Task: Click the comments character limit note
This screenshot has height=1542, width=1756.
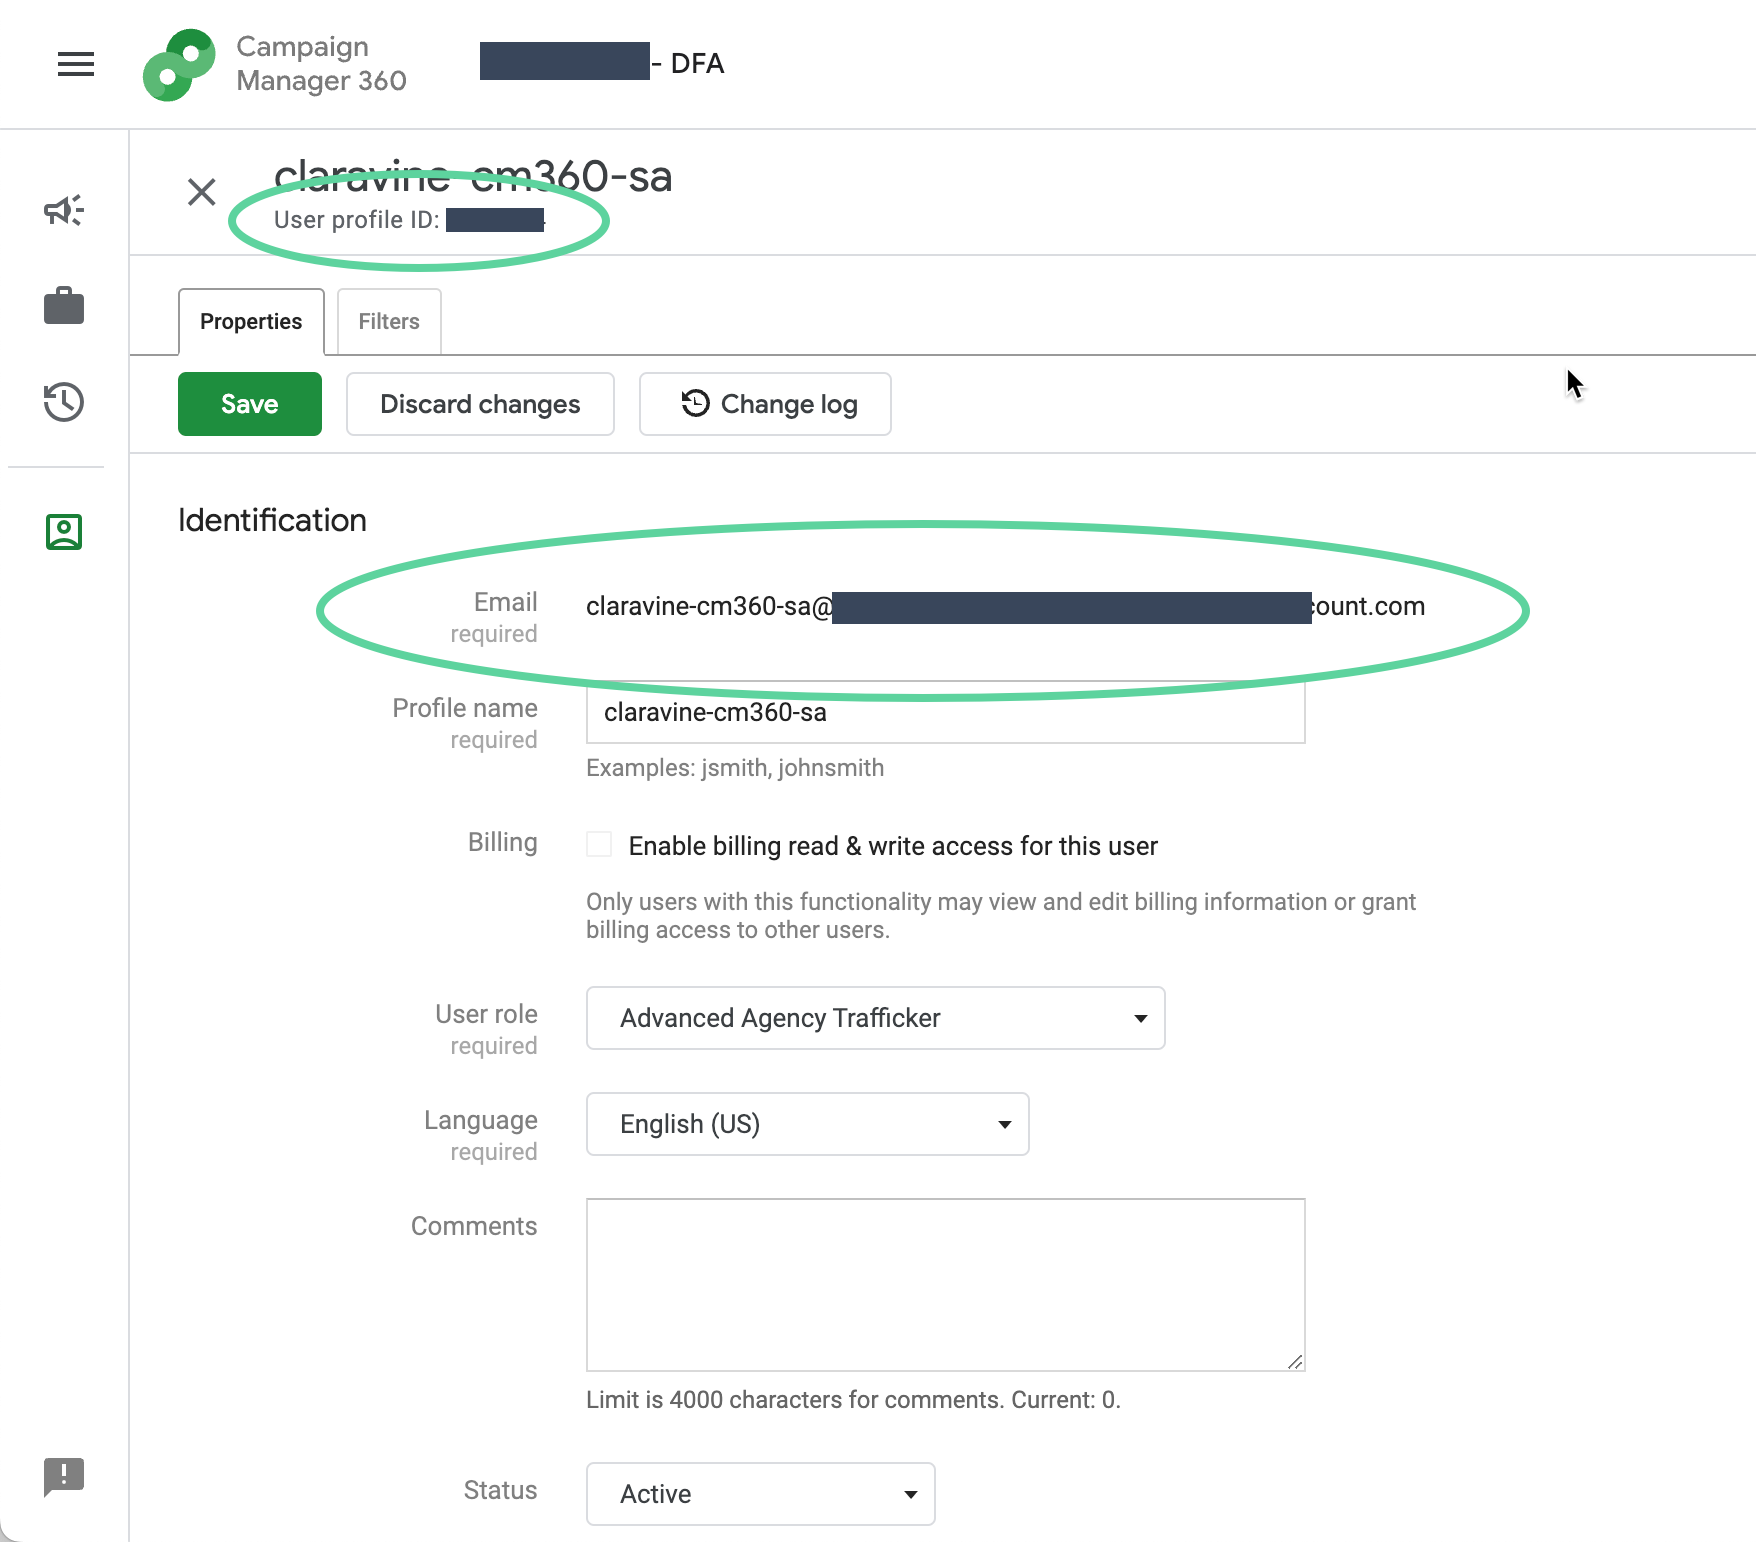Action: click(x=853, y=1400)
